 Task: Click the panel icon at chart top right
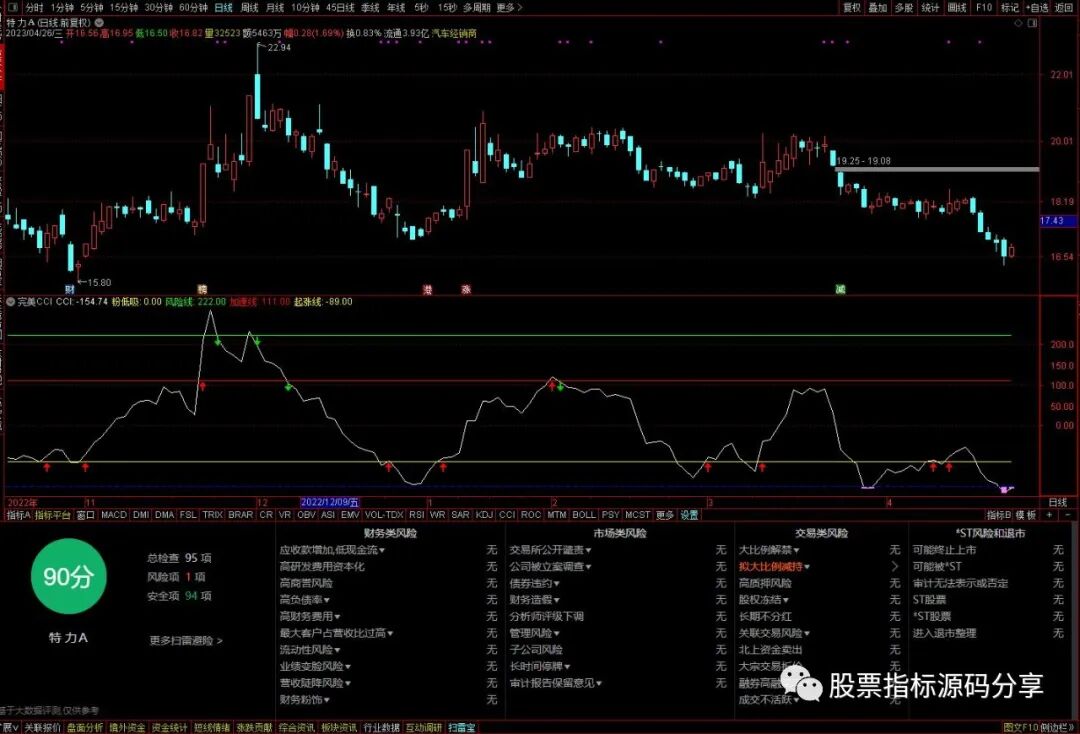tap(1032, 23)
